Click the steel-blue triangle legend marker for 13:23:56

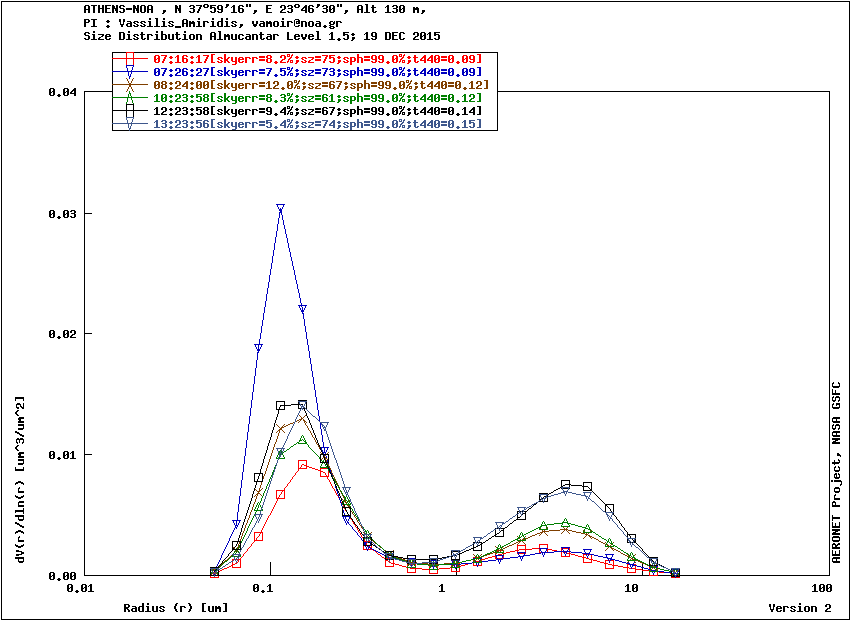point(130,124)
